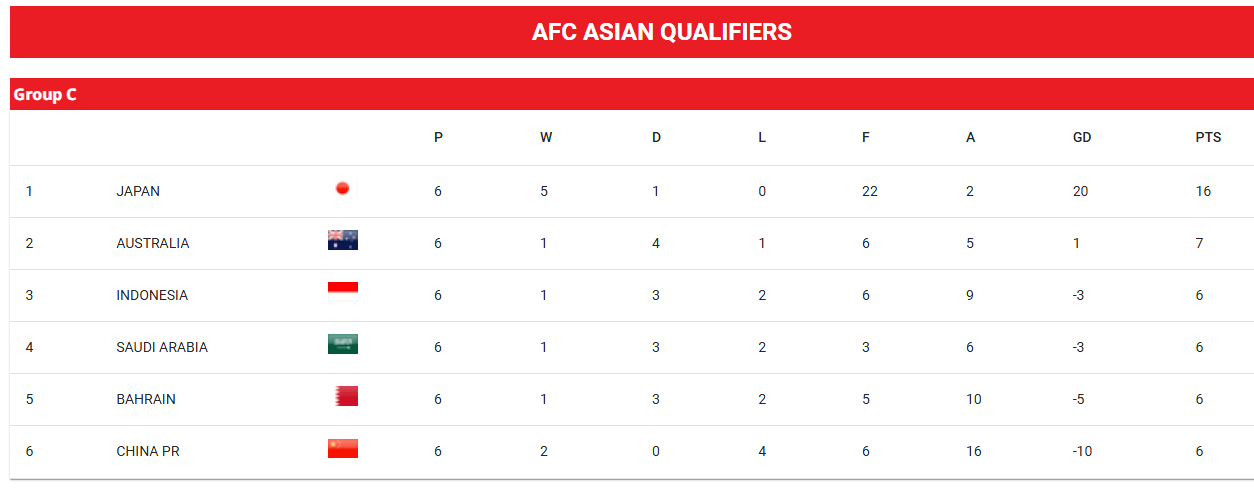Open the AUSTRALIA team link
Viewport: 1254px width, 491px height.
pos(153,243)
